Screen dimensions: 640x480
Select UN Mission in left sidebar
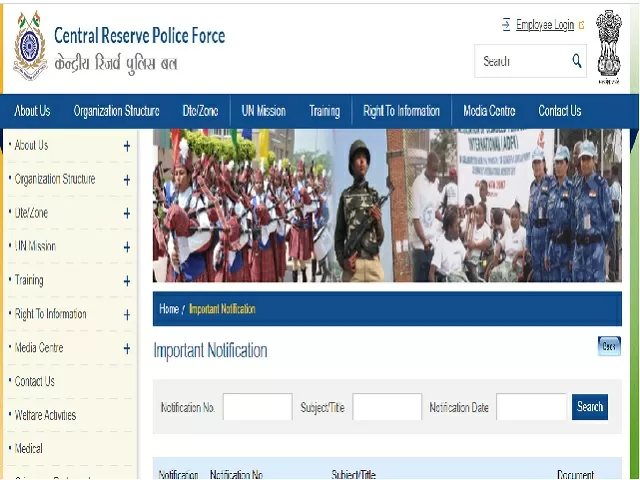pyautogui.click(x=35, y=247)
